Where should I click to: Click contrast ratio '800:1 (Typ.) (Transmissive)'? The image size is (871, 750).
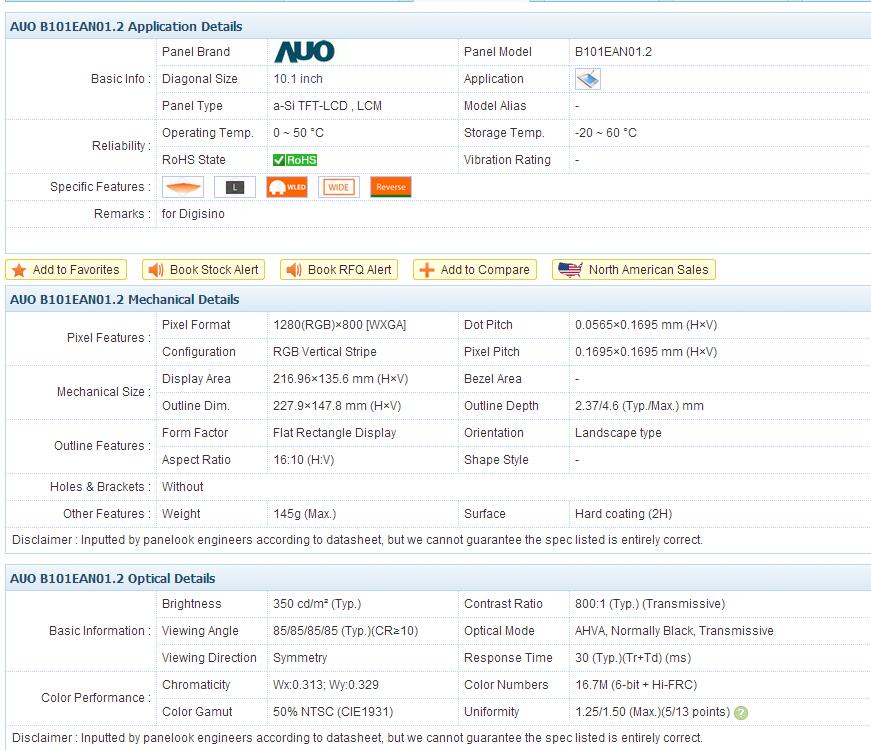pos(650,604)
